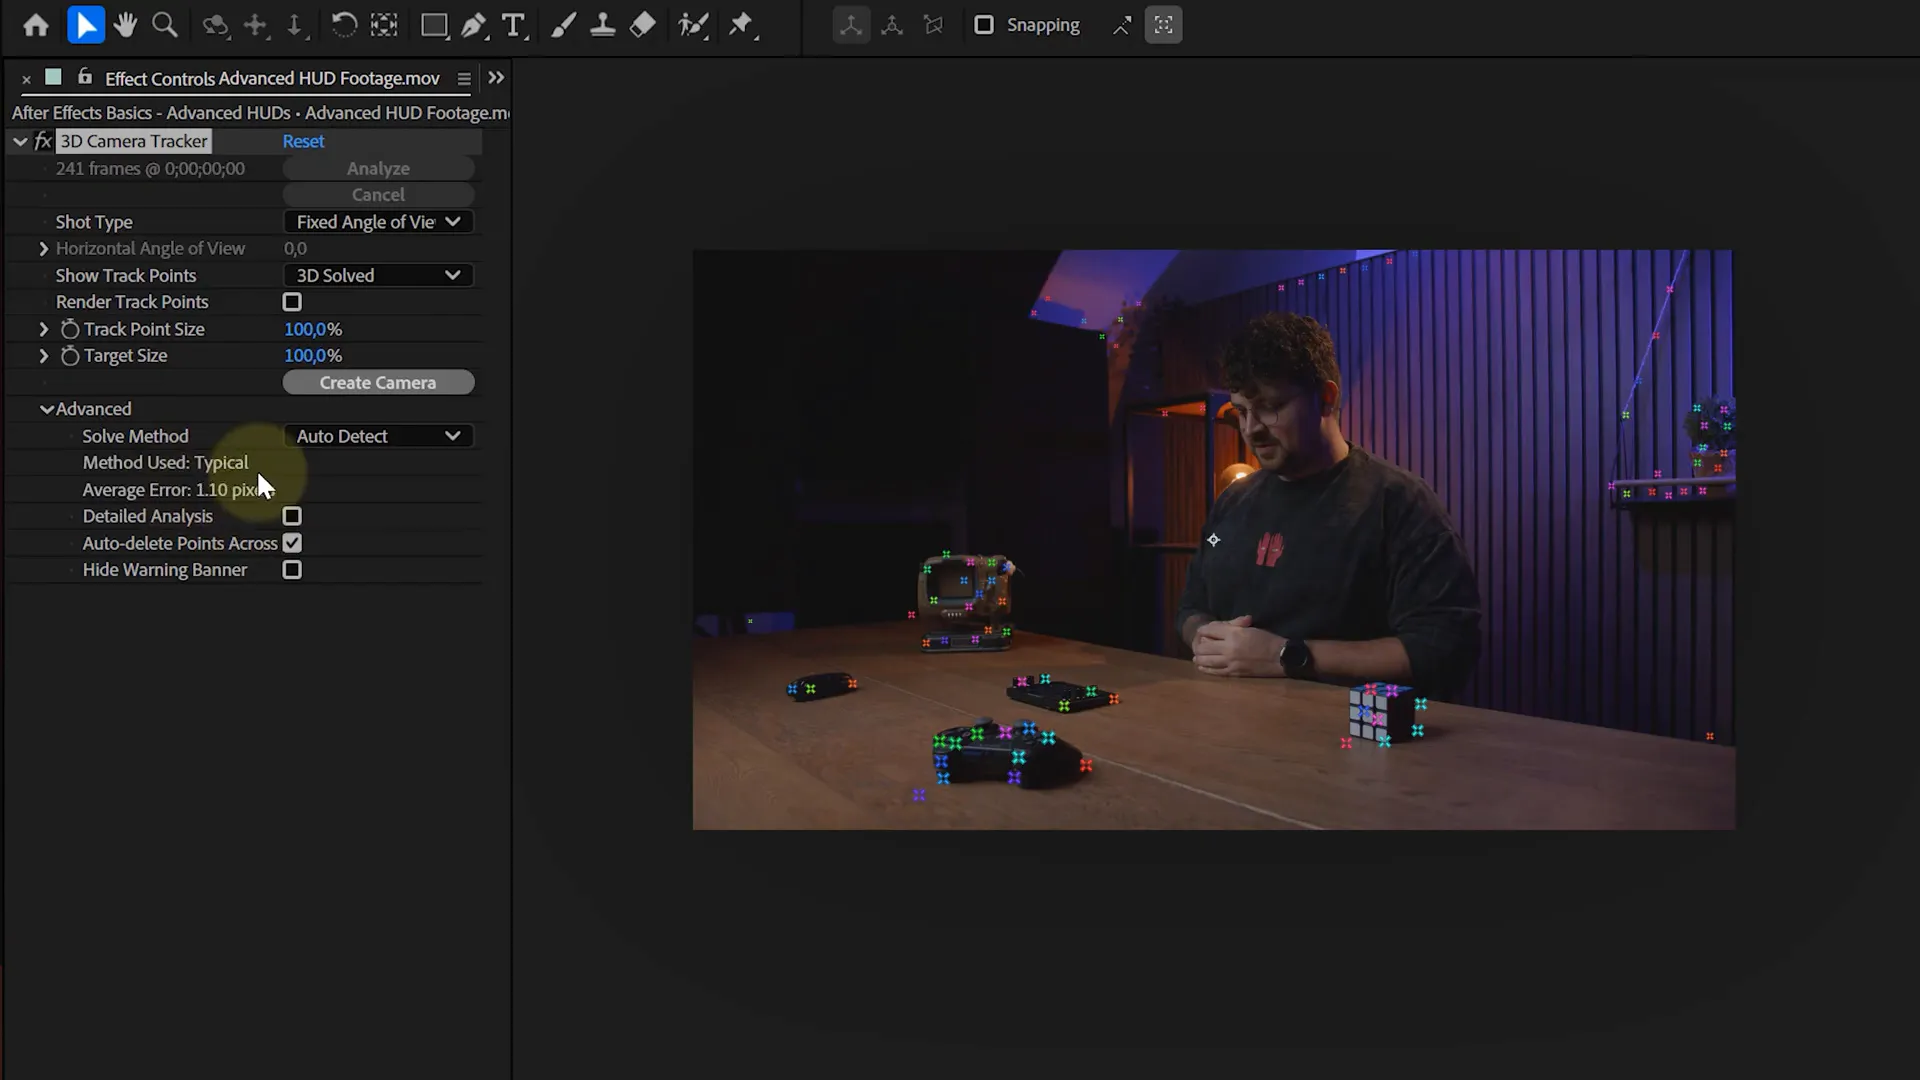Click Method Used: Typical text
The image size is (1920, 1080).
click(x=165, y=463)
